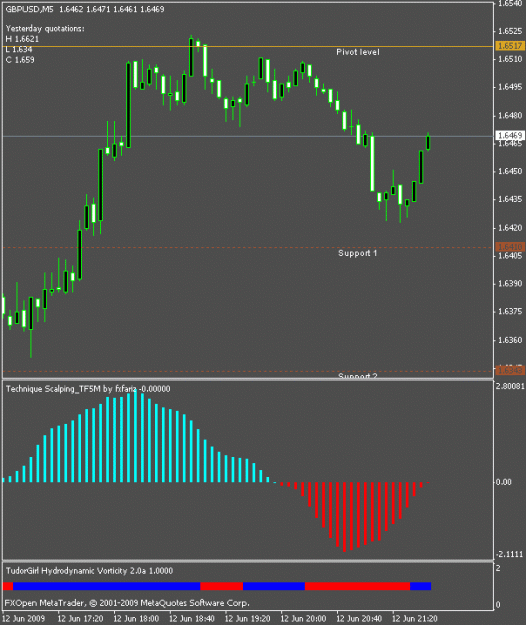
Task: Click the latest candlestick at price 1.6469
Action: click(428, 143)
